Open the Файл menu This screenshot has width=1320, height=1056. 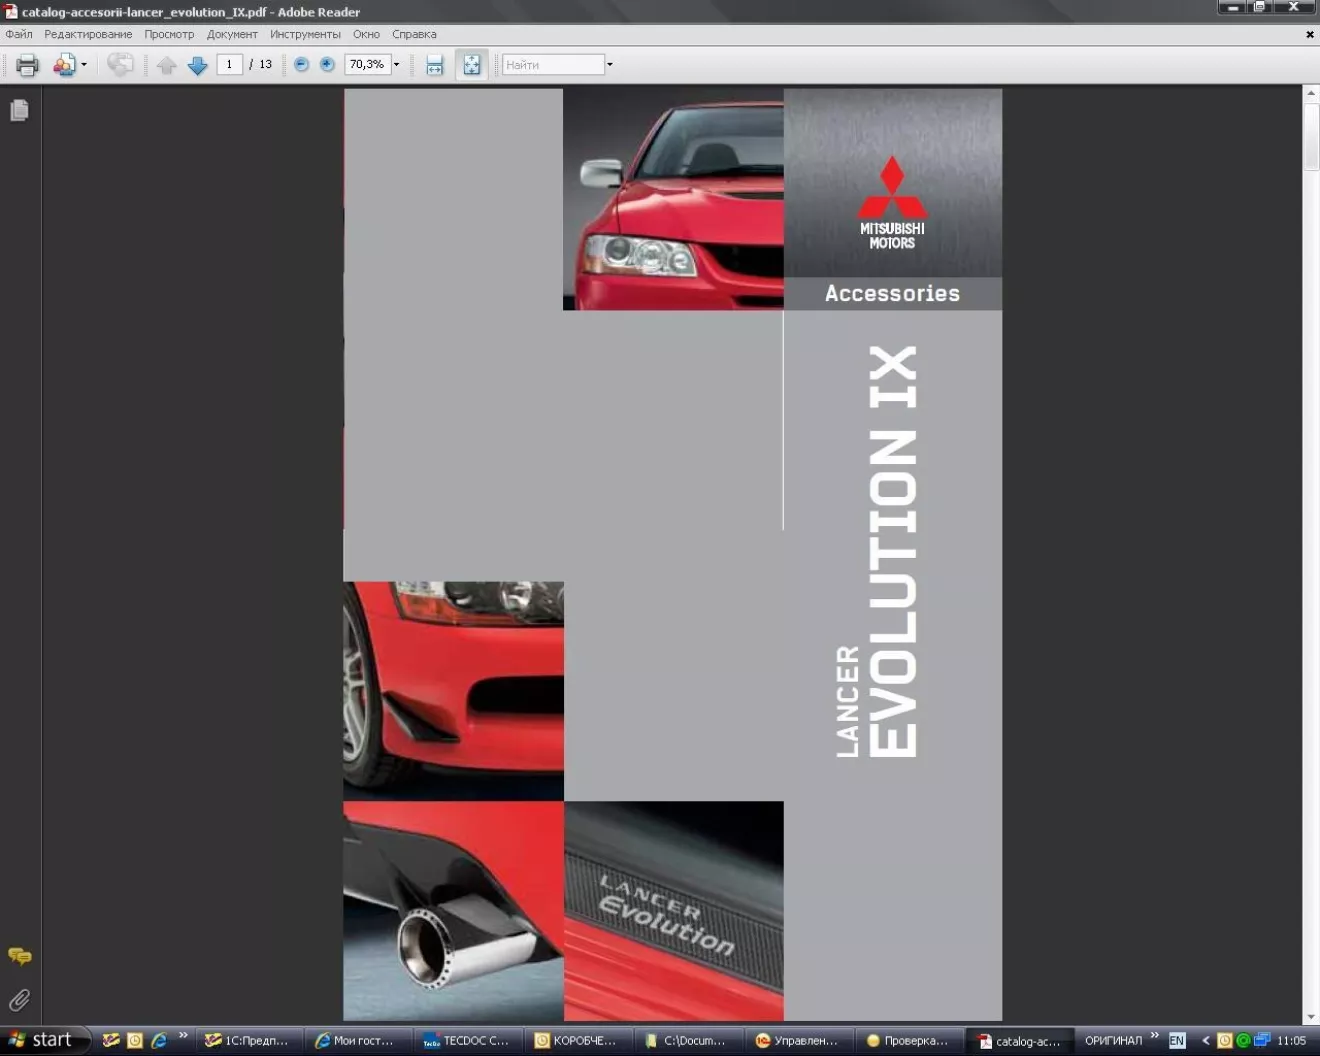click(x=19, y=34)
